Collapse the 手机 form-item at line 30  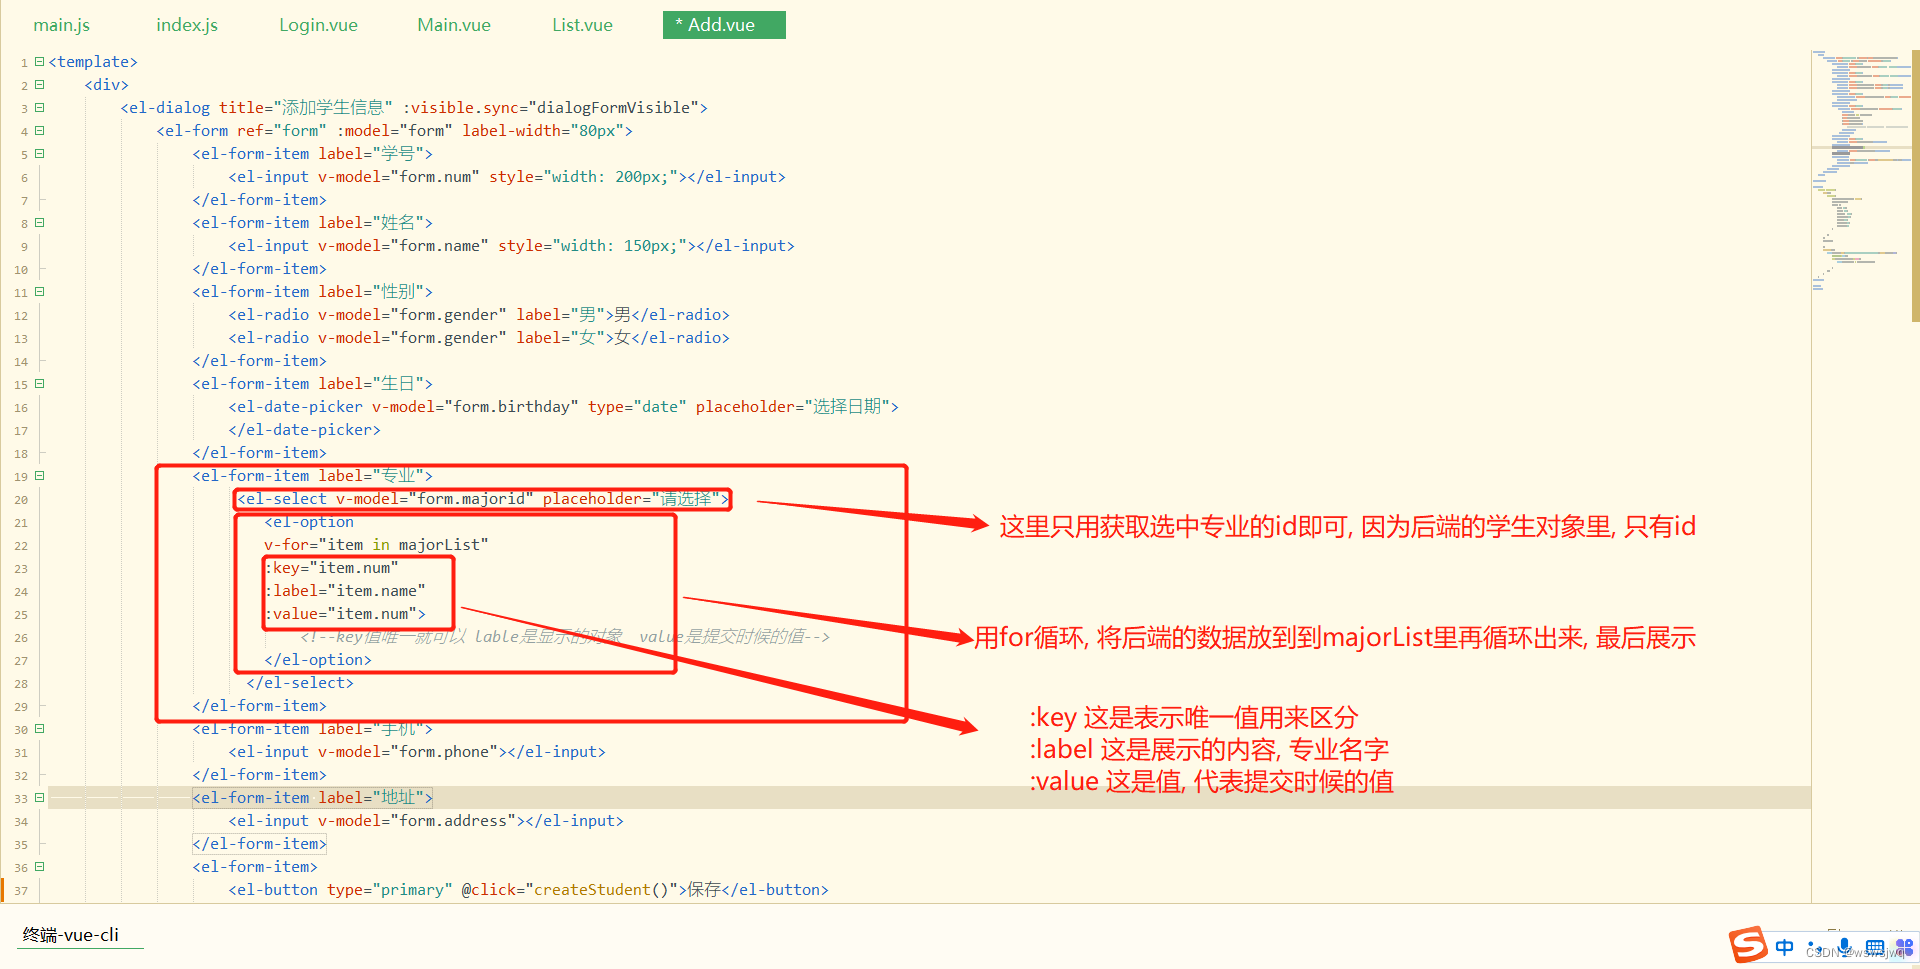click(40, 729)
